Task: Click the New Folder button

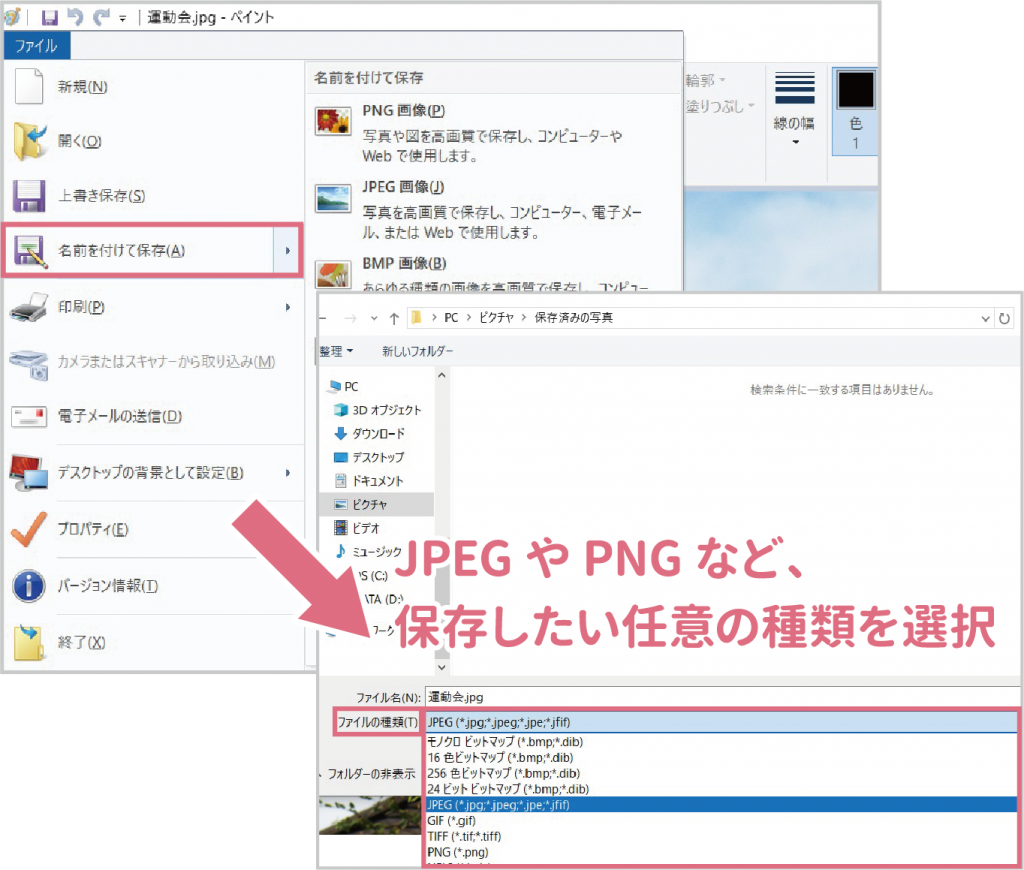Action: (x=417, y=351)
